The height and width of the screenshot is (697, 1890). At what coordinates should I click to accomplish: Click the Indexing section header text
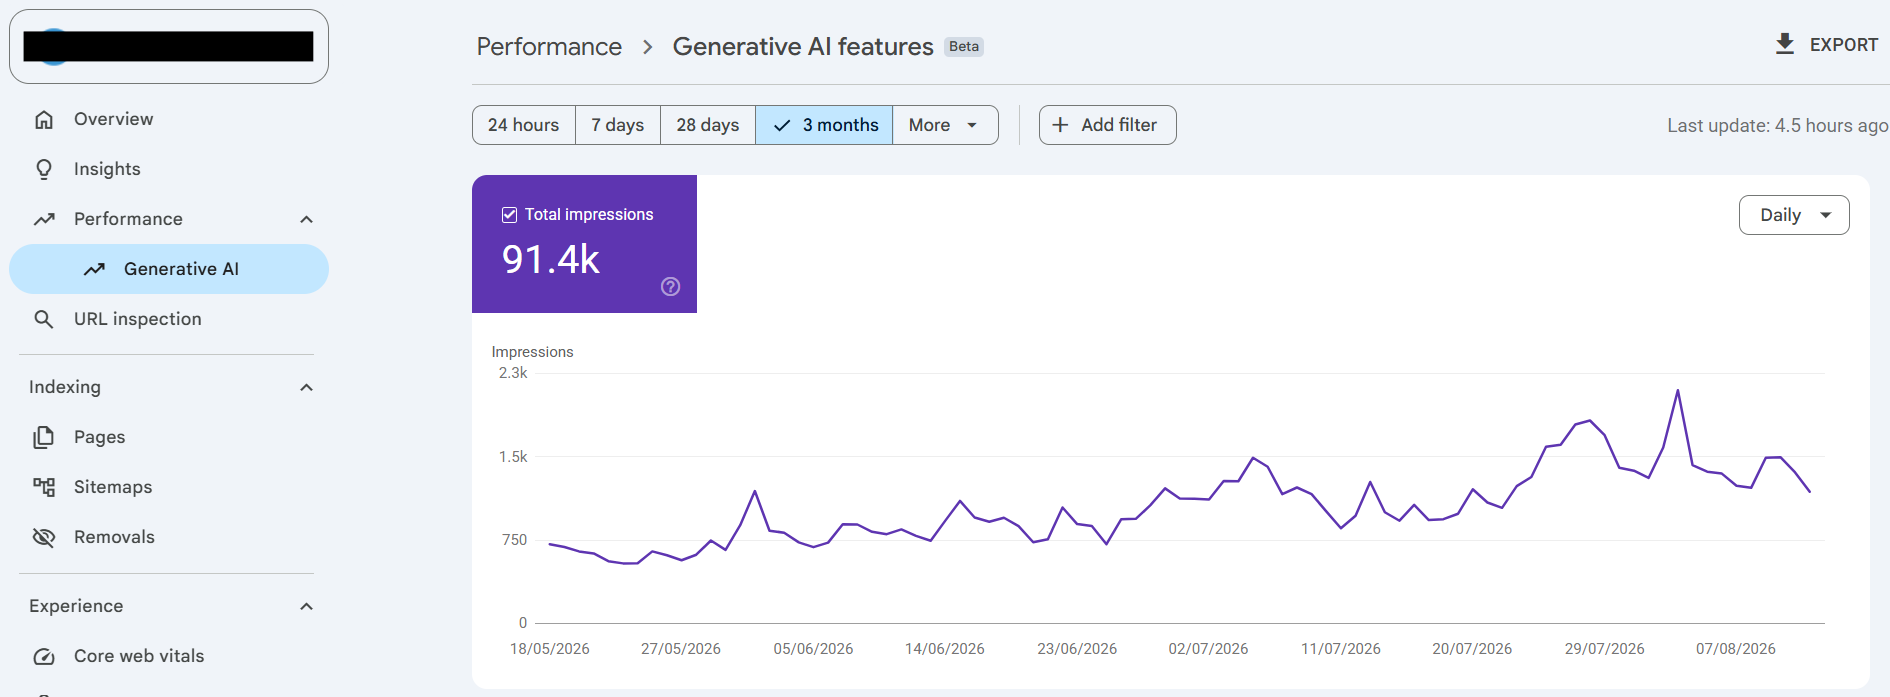coord(65,387)
